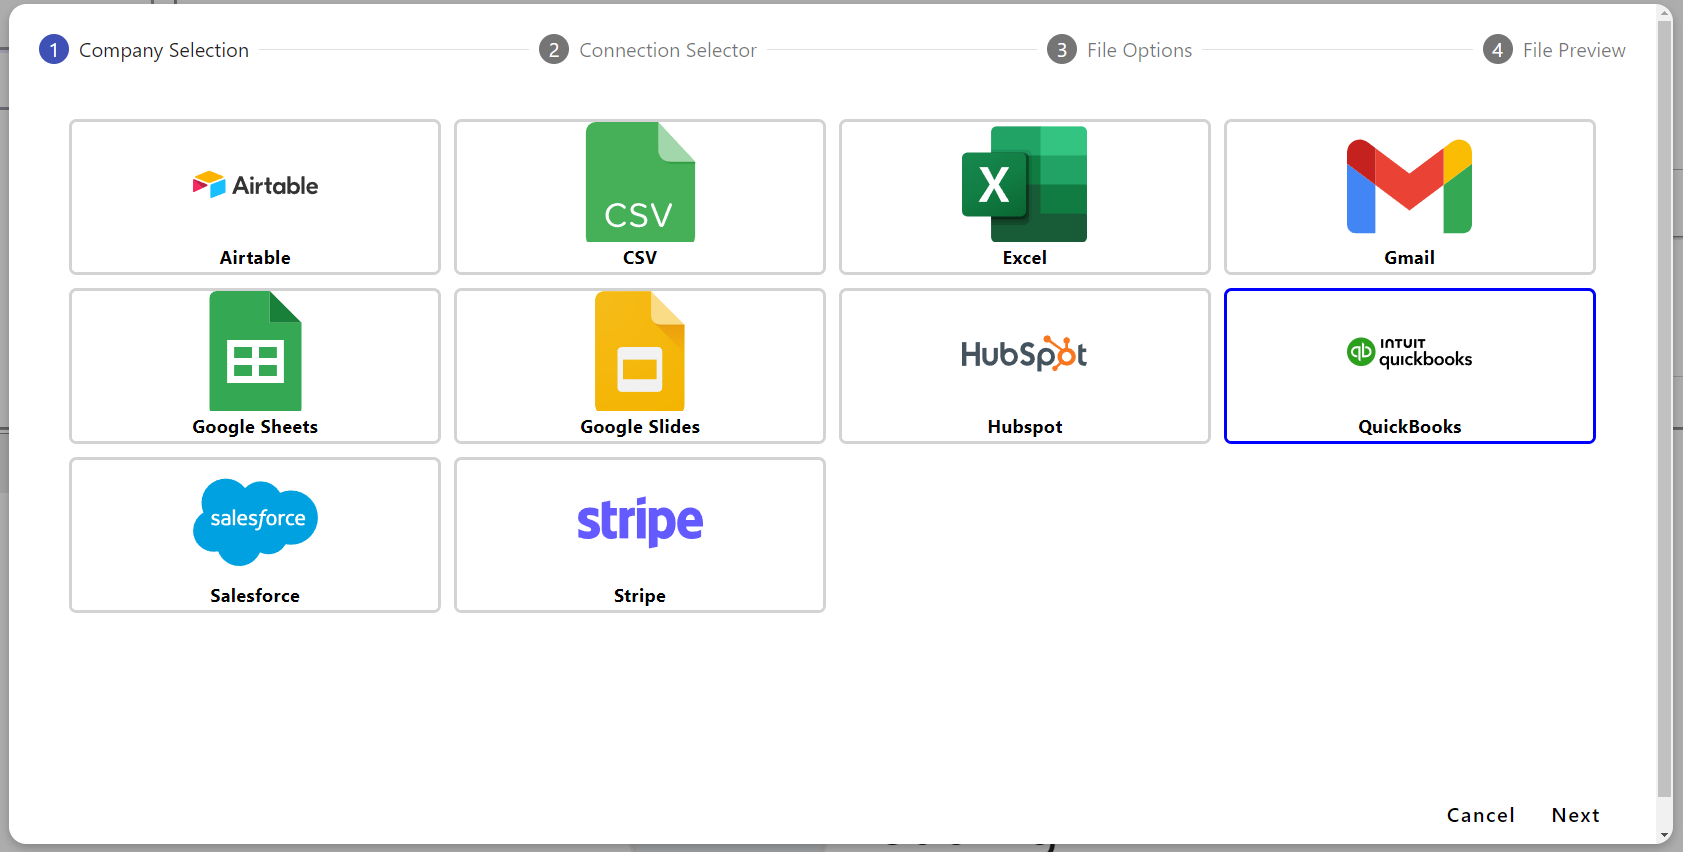The width and height of the screenshot is (1683, 852).
Task: Select the Intuit QuickBooks logo
Action: pos(1409,352)
